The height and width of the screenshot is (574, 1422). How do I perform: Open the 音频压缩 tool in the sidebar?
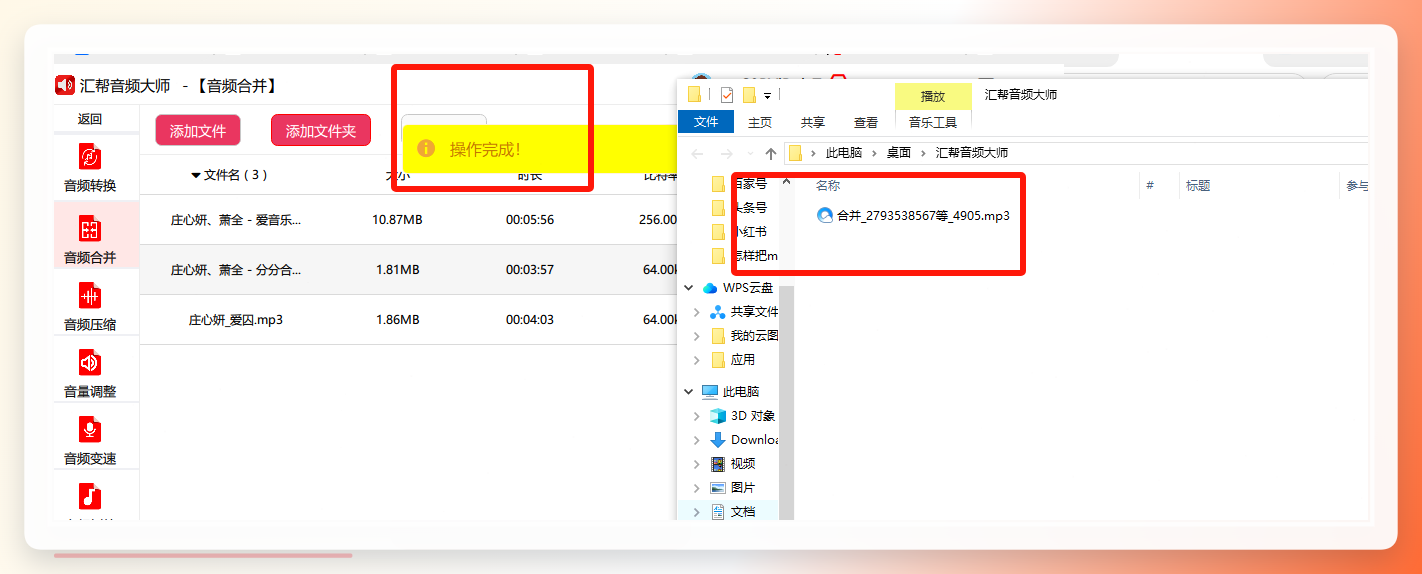tap(90, 306)
